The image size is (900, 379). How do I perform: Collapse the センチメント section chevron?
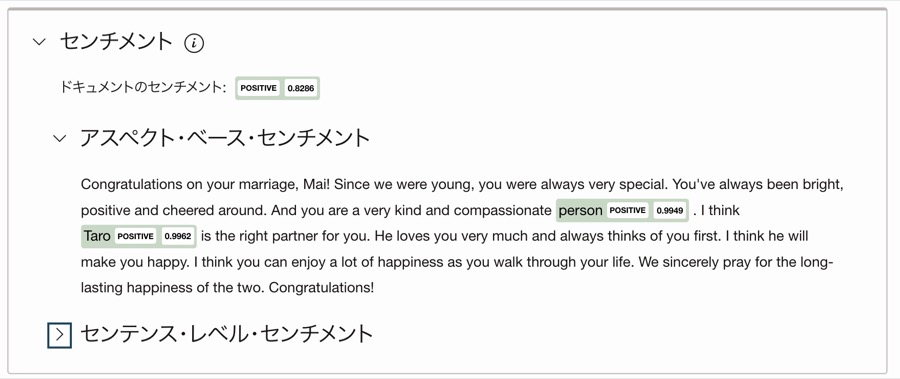tap(39, 42)
